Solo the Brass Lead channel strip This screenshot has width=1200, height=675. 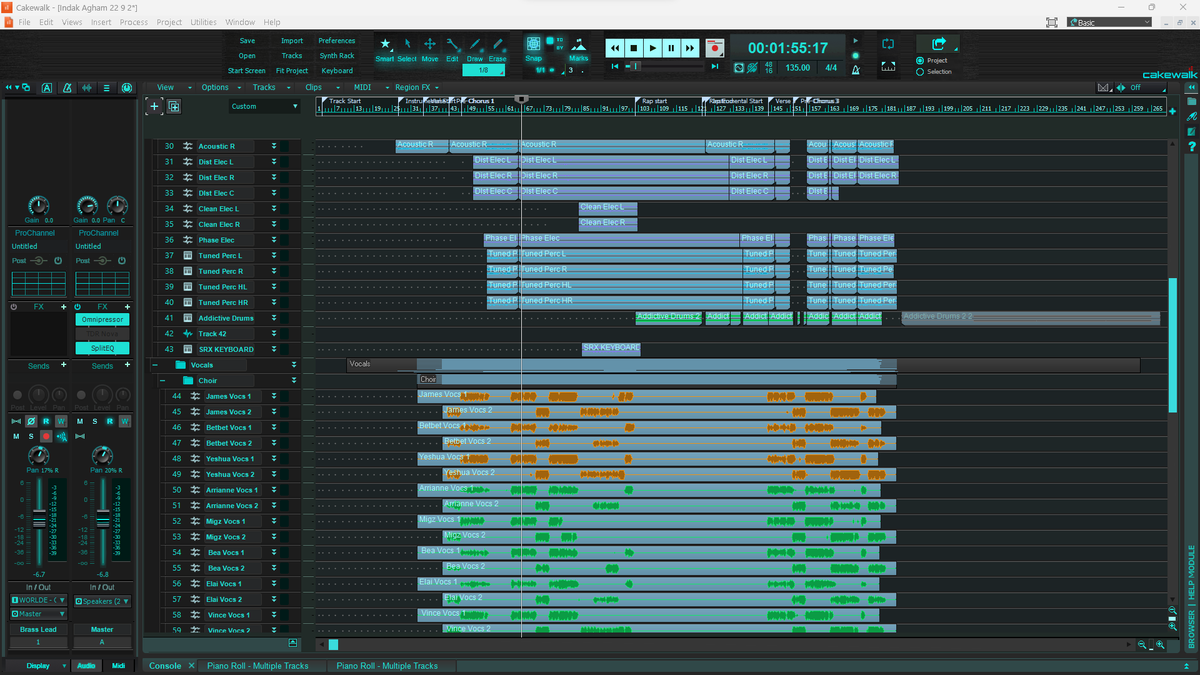(31, 437)
